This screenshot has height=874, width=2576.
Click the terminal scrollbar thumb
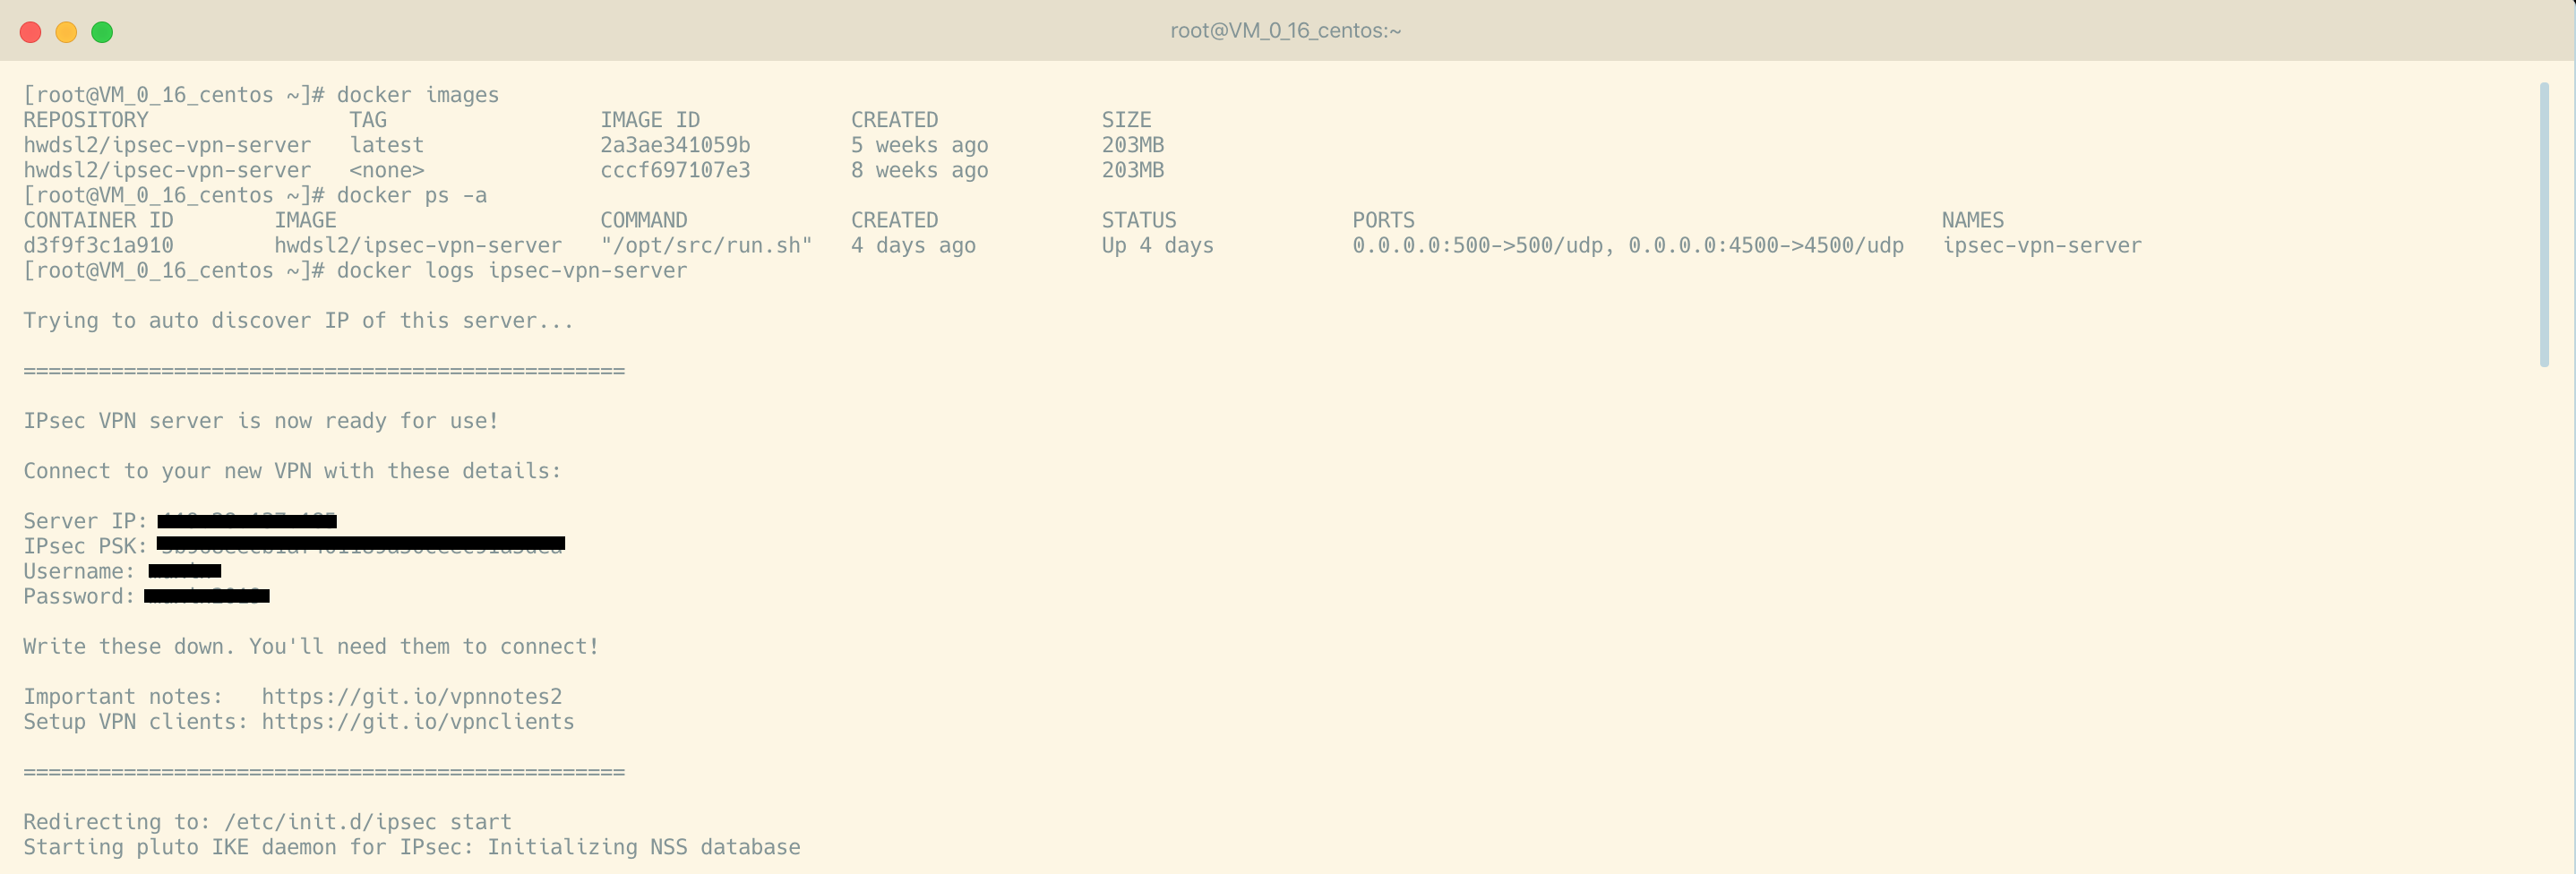click(2544, 225)
